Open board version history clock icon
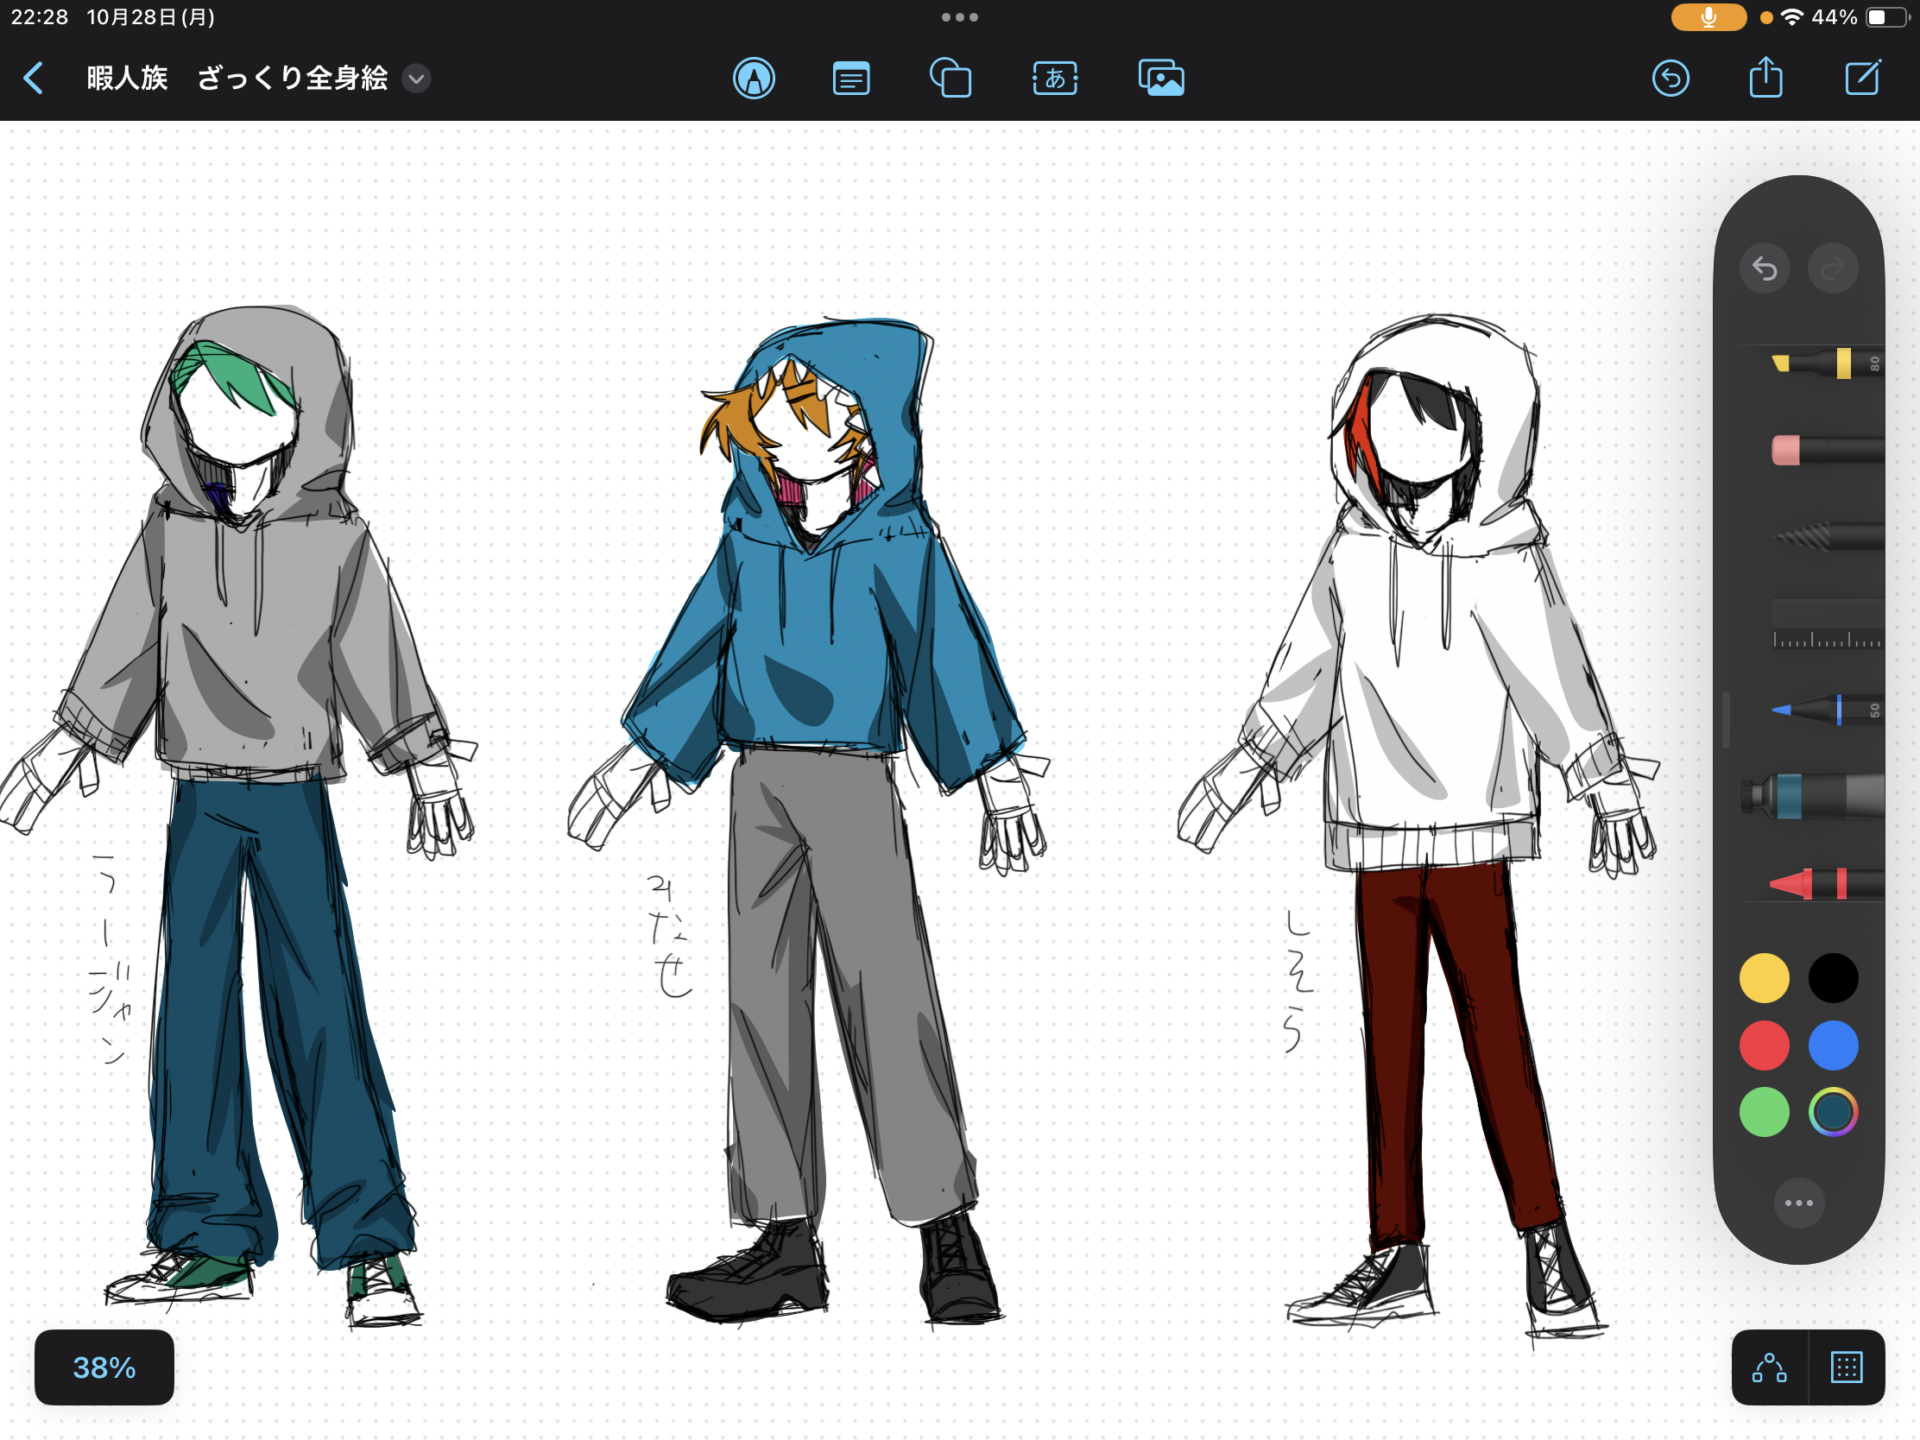Image resolution: width=1920 pixels, height=1440 pixels. (1671, 78)
